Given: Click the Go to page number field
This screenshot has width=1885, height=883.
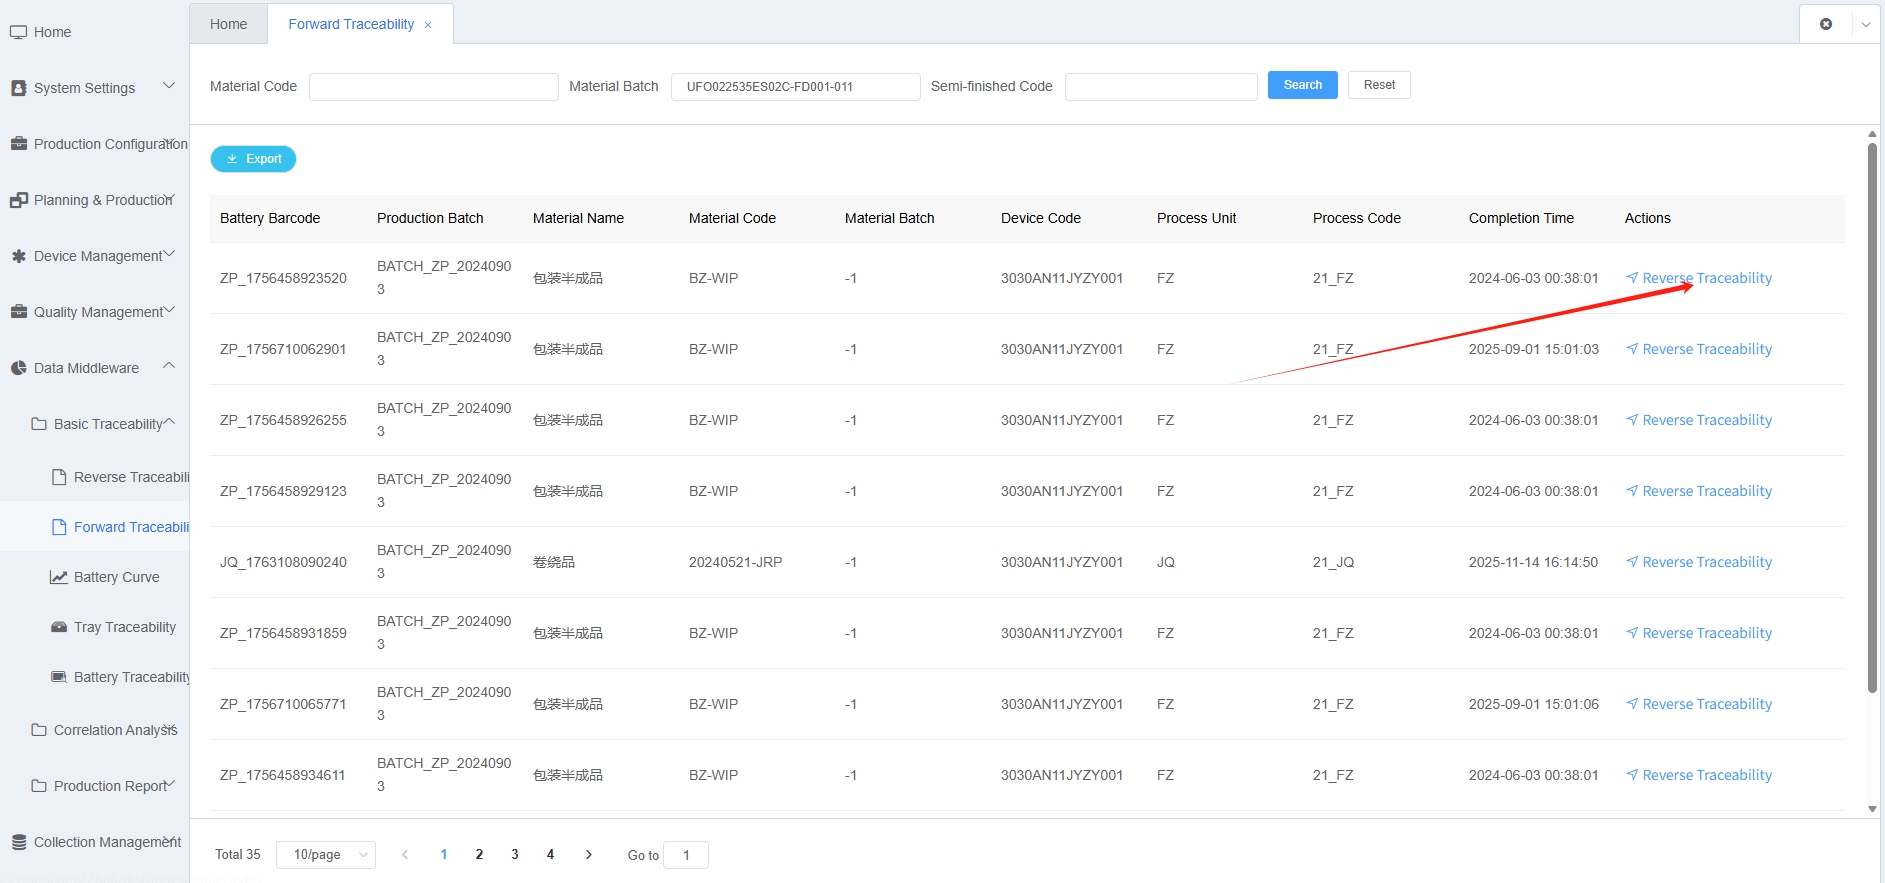Looking at the screenshot, I should pos(686,855).
